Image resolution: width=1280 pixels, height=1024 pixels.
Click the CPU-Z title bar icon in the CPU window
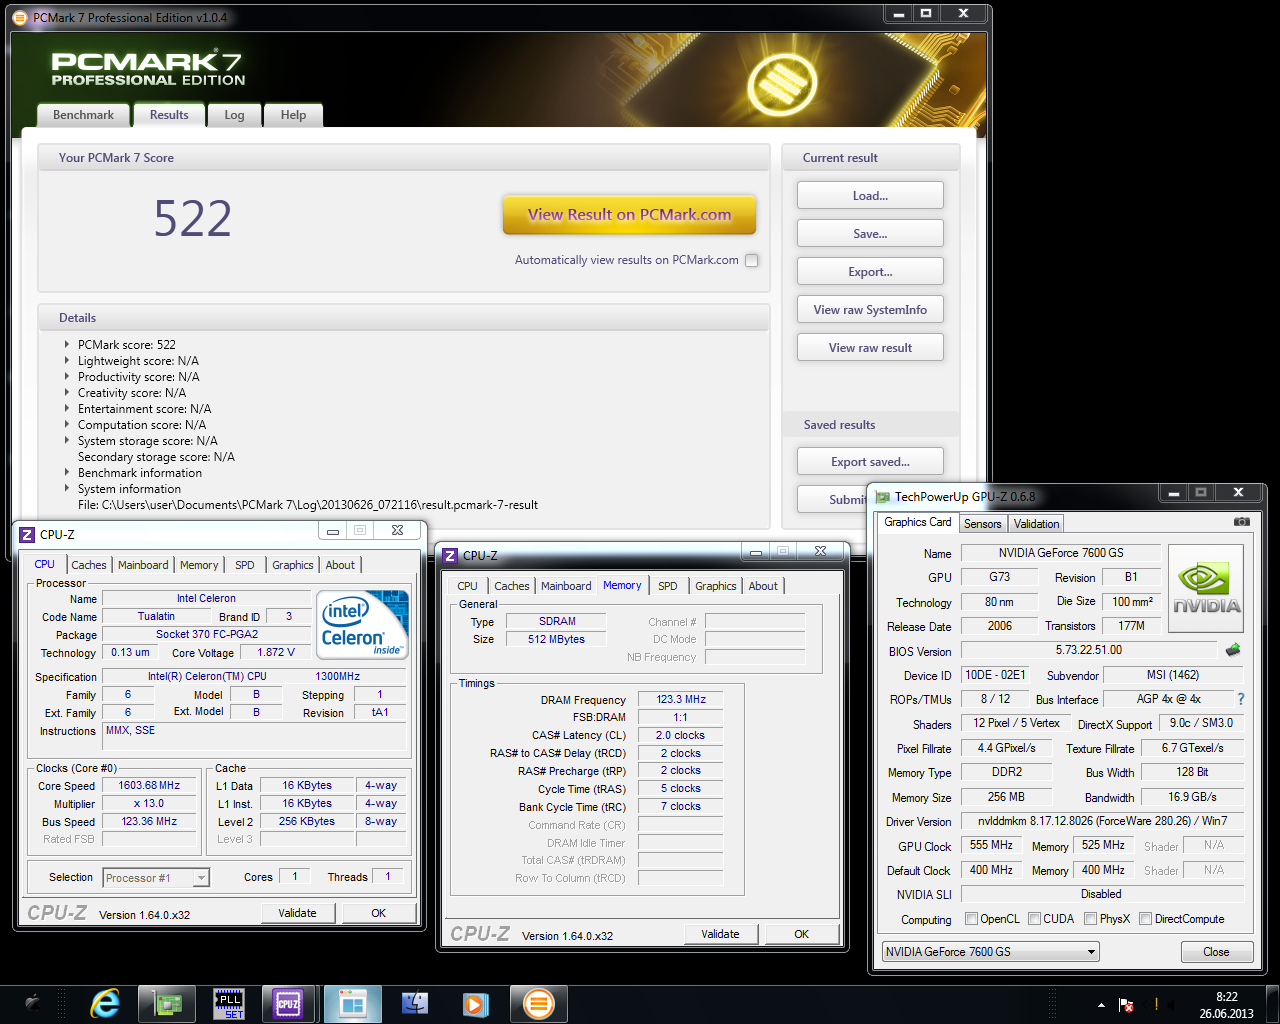pos(27,534)
